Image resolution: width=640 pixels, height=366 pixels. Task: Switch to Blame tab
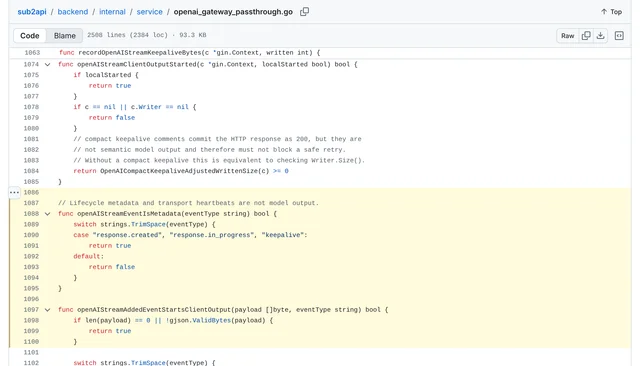click(x=64, y=35)
